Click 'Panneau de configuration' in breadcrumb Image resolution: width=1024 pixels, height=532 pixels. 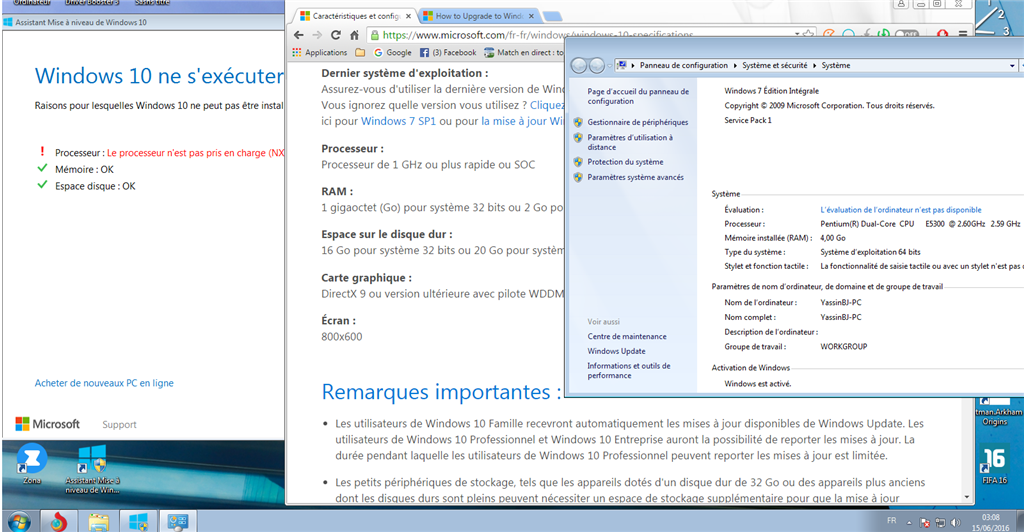pyautogui.click(x=683, y=65)
